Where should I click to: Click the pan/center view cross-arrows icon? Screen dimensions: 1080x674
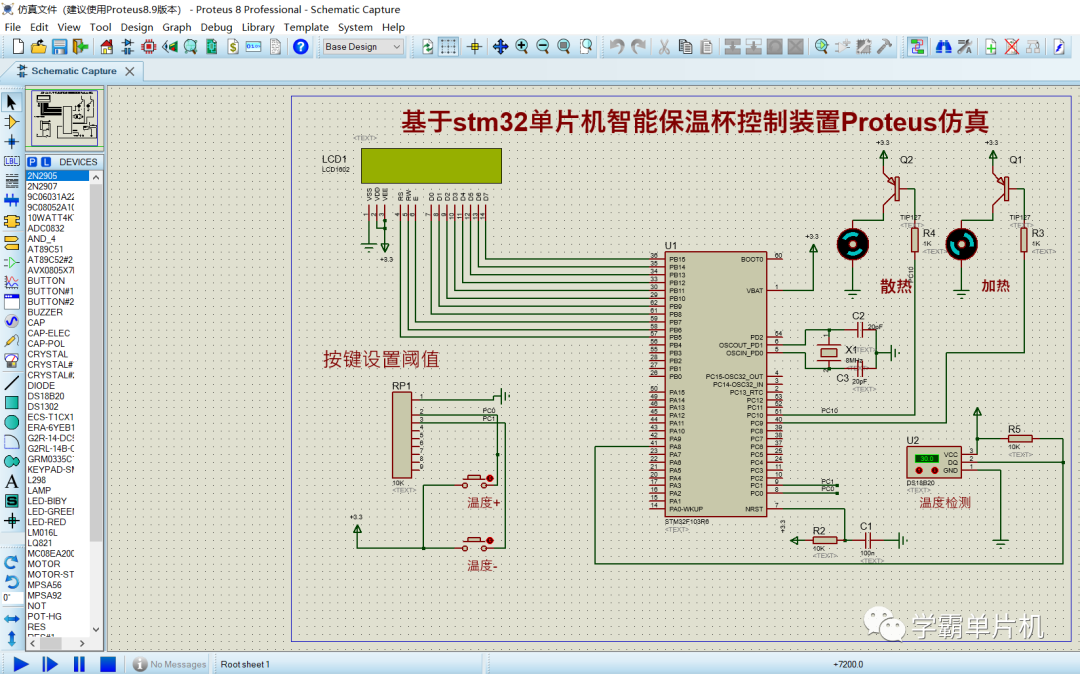[x=501, y=47]
